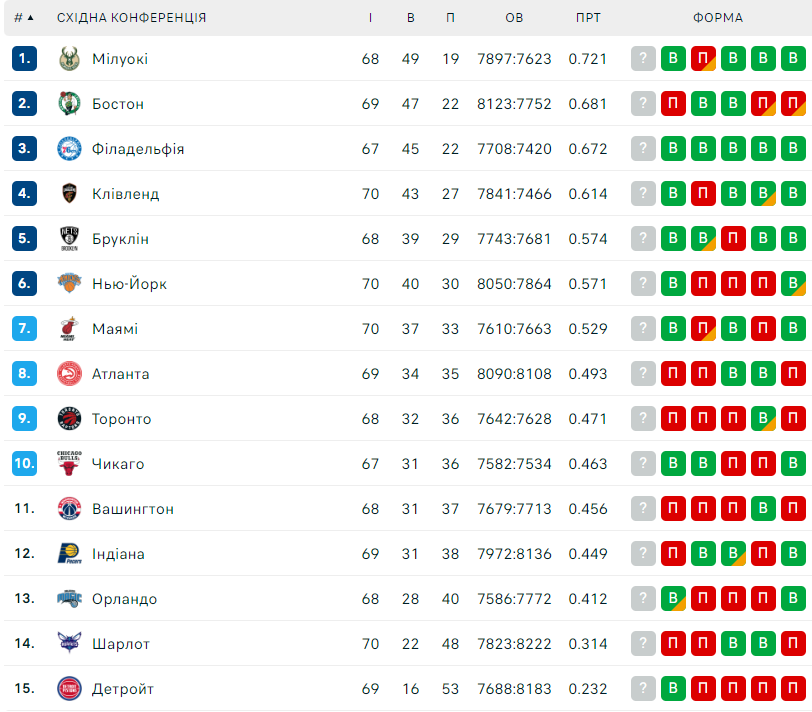Click the Milwaukee Bucks team logo

tap(69, 59)
